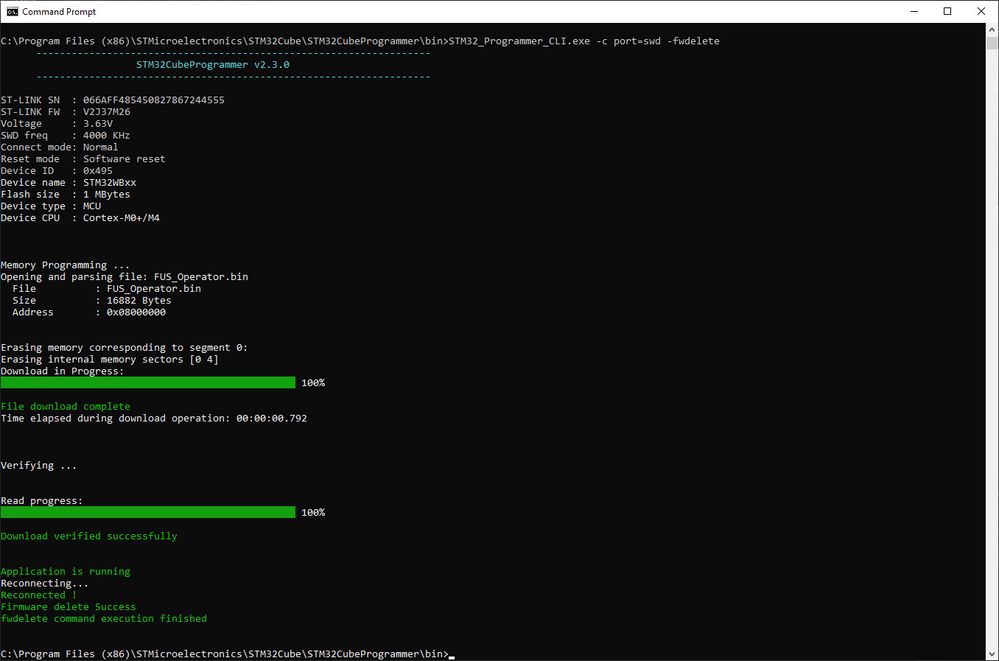Click the vertical scrollbar thumb

pyautogui.click(x=992, y=43)
